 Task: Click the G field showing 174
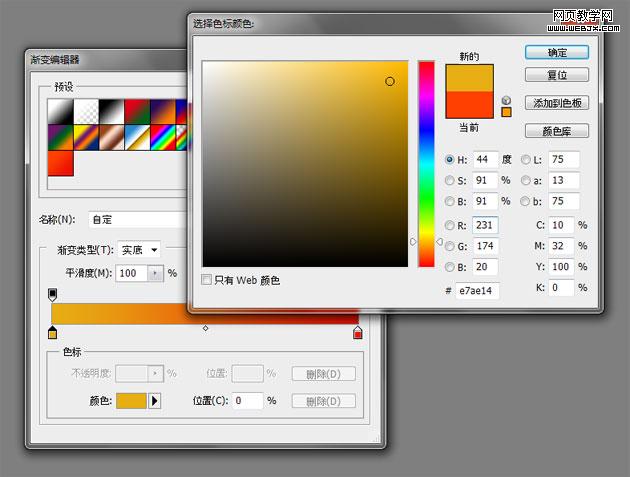pos(485,246)
